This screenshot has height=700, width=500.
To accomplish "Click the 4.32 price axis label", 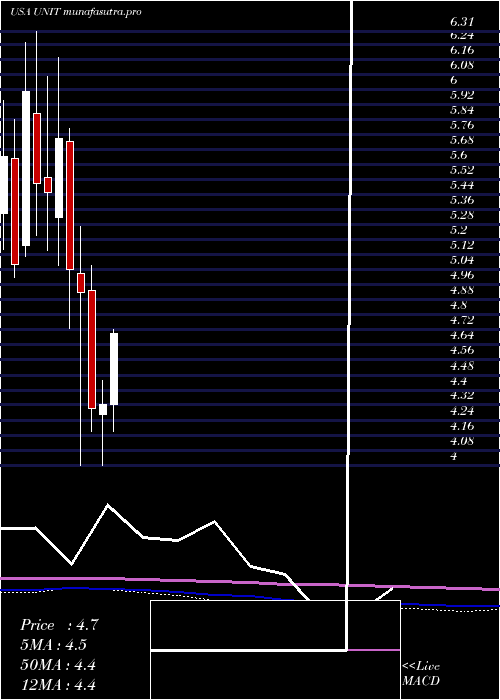I will [462, 396].
